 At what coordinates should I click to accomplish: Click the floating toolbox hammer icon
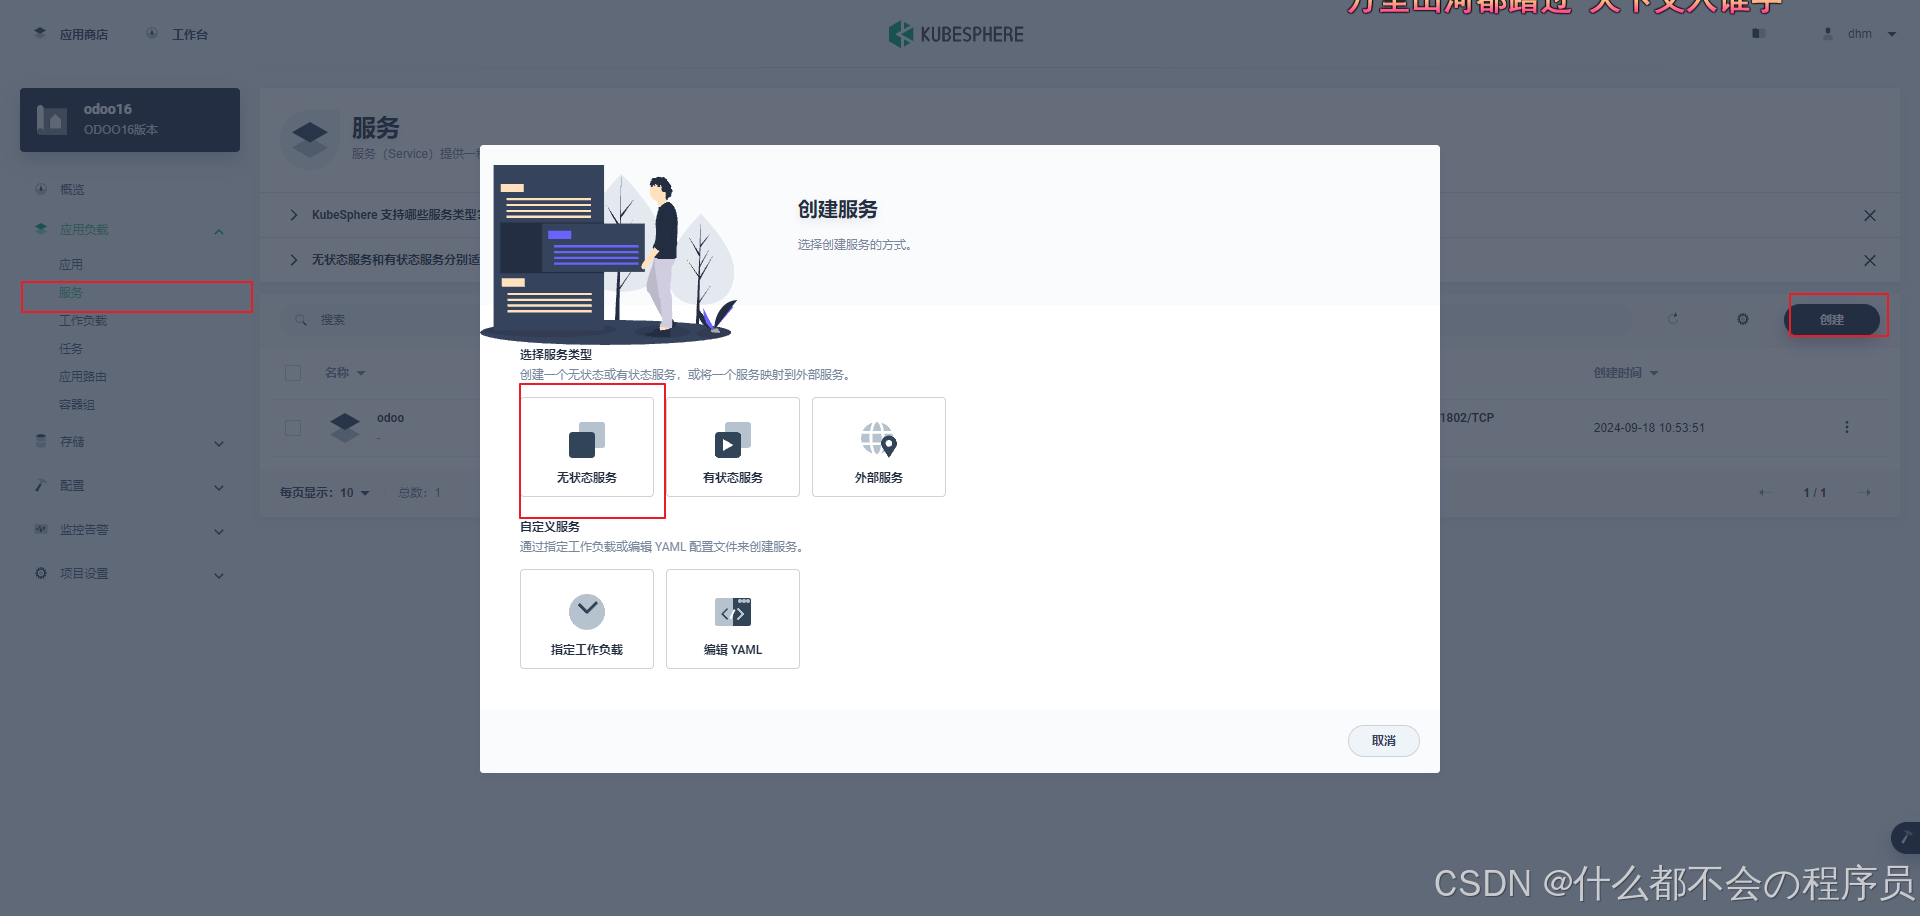[x=1906, y=838]
